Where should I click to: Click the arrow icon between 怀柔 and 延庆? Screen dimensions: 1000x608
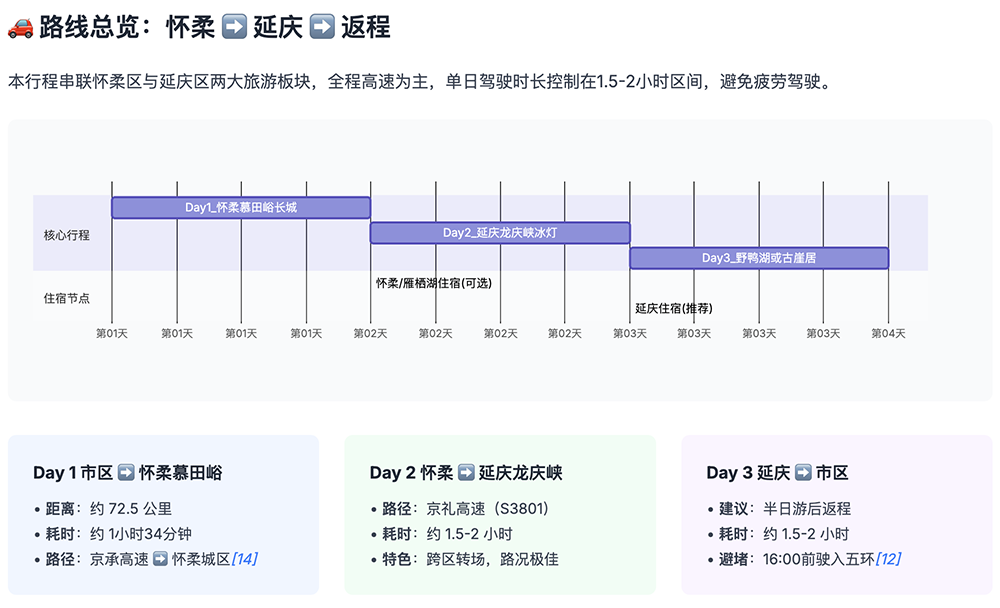pos(235,26)
